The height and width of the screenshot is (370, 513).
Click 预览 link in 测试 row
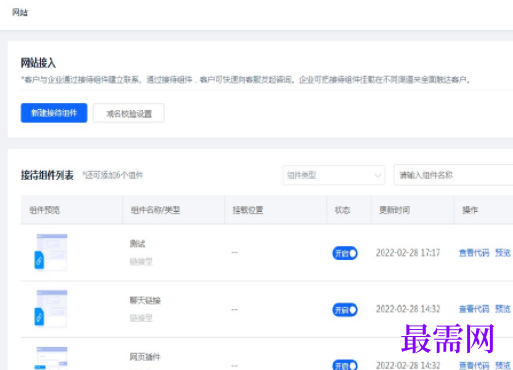click(503, 253)
